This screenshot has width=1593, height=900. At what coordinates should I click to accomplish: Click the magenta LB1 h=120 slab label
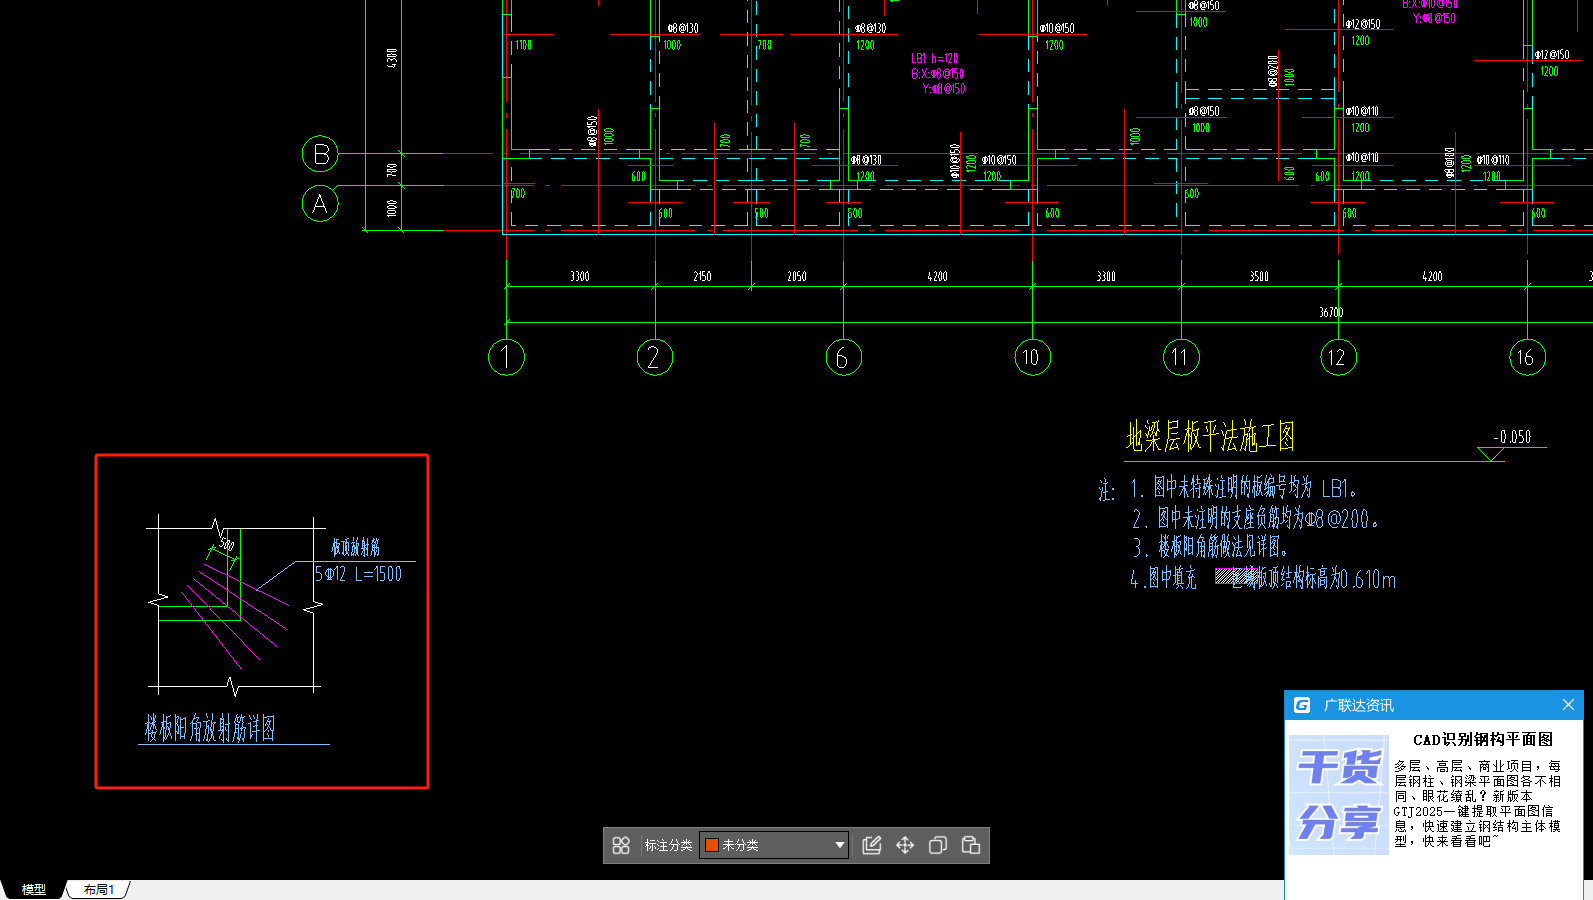[935, 58]
